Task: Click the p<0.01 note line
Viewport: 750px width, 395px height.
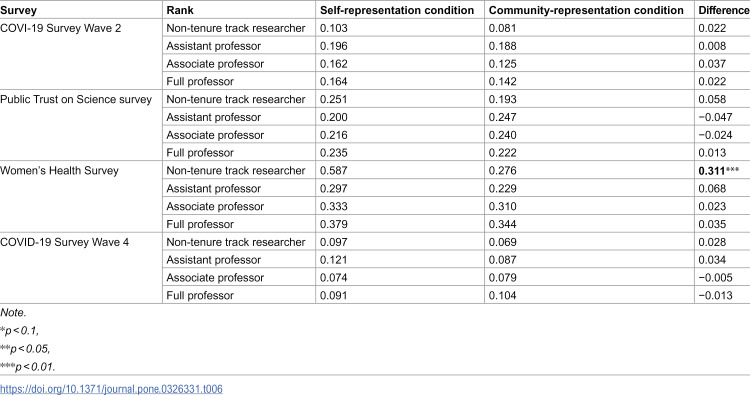Action: [x=28, y=367]
